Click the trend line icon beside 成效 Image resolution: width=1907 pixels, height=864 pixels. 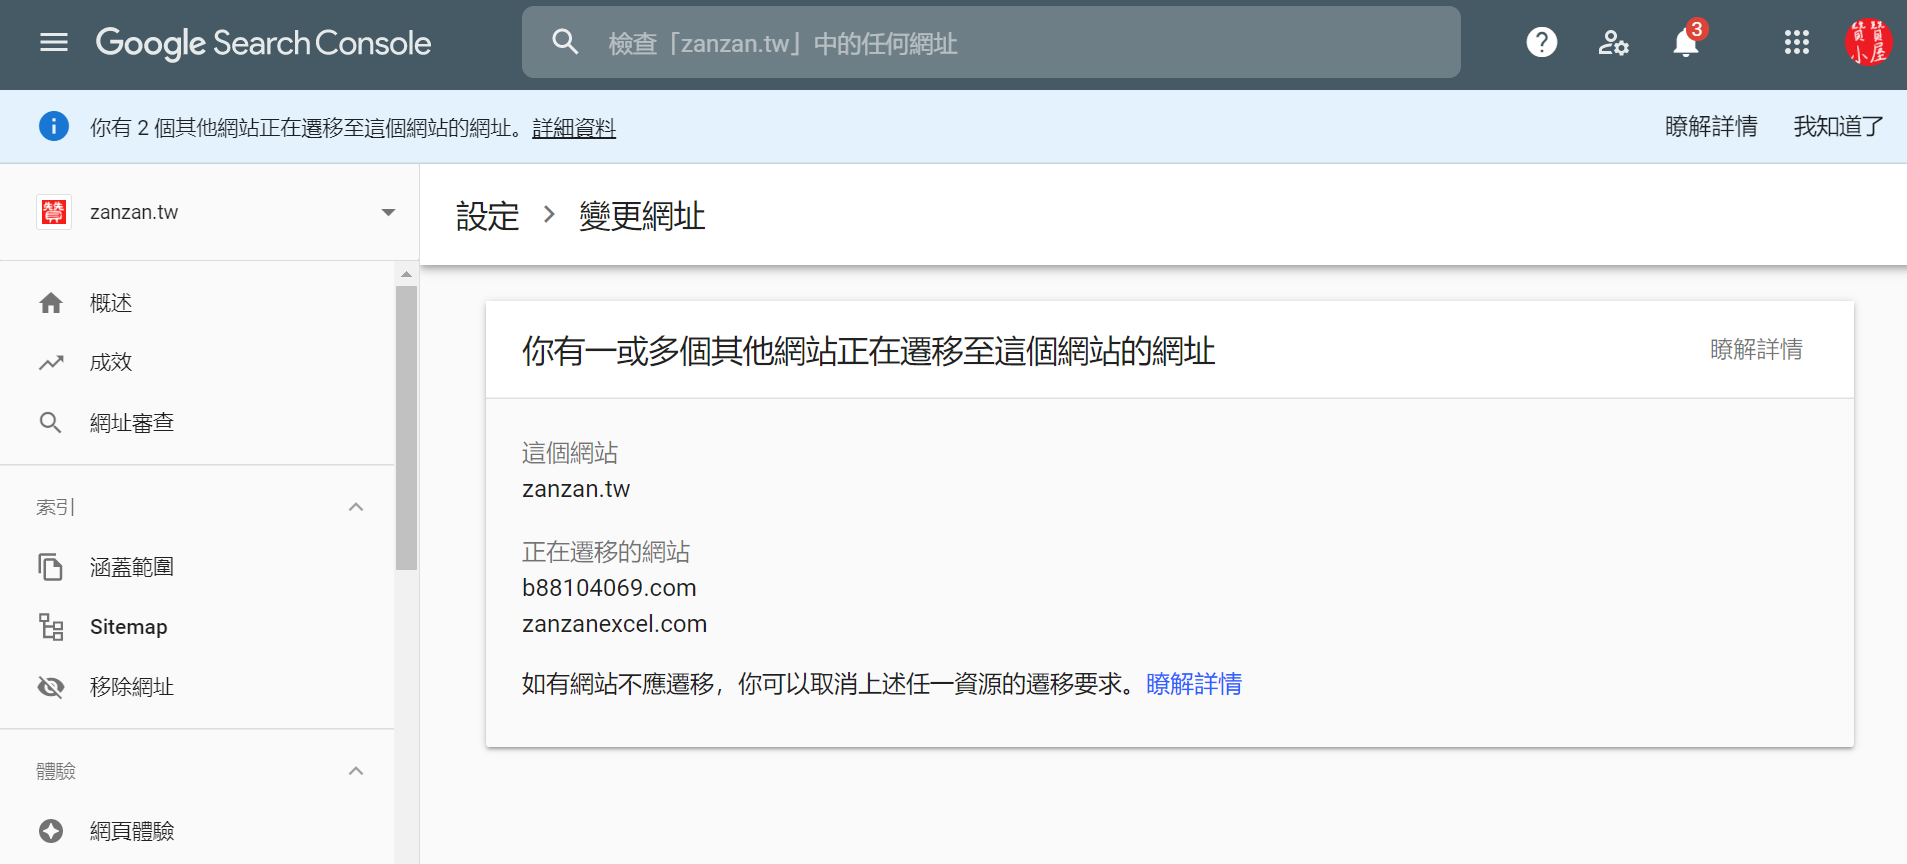tap(51, 363)
